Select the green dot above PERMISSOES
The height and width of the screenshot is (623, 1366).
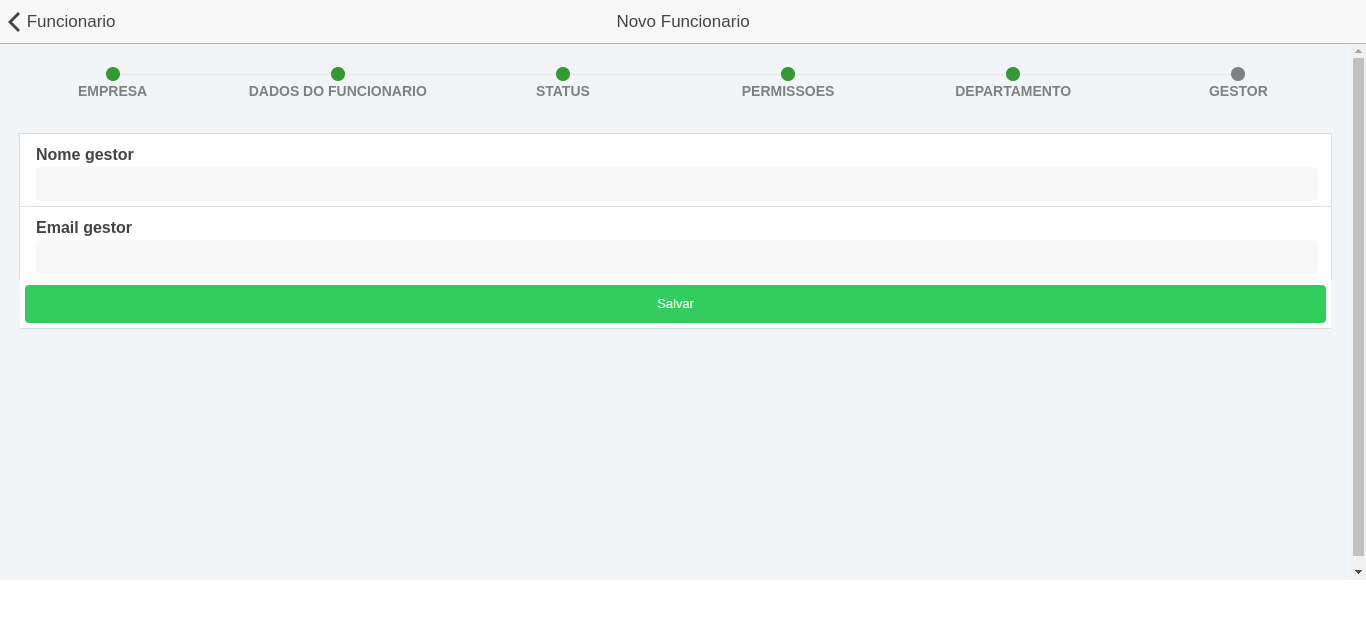pyautogui.click(x=788, y=74)
